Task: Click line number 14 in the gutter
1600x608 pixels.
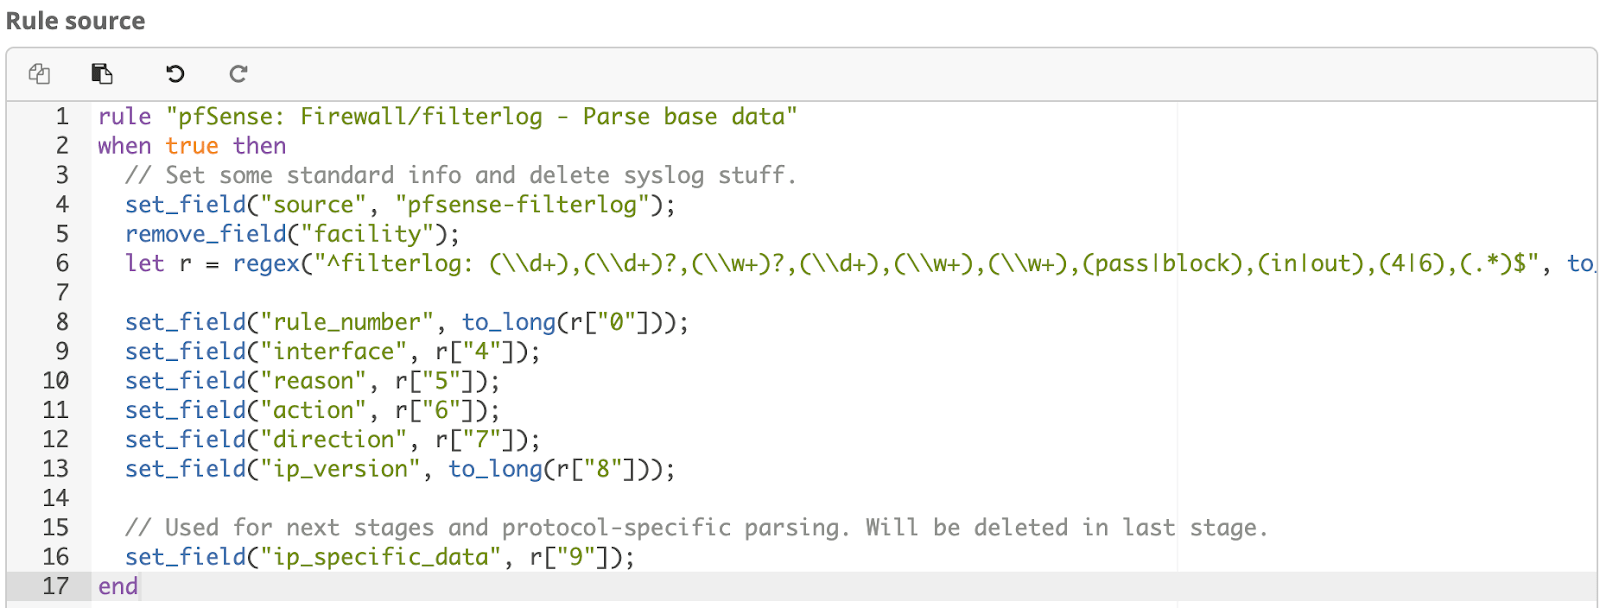Action: 56,498
